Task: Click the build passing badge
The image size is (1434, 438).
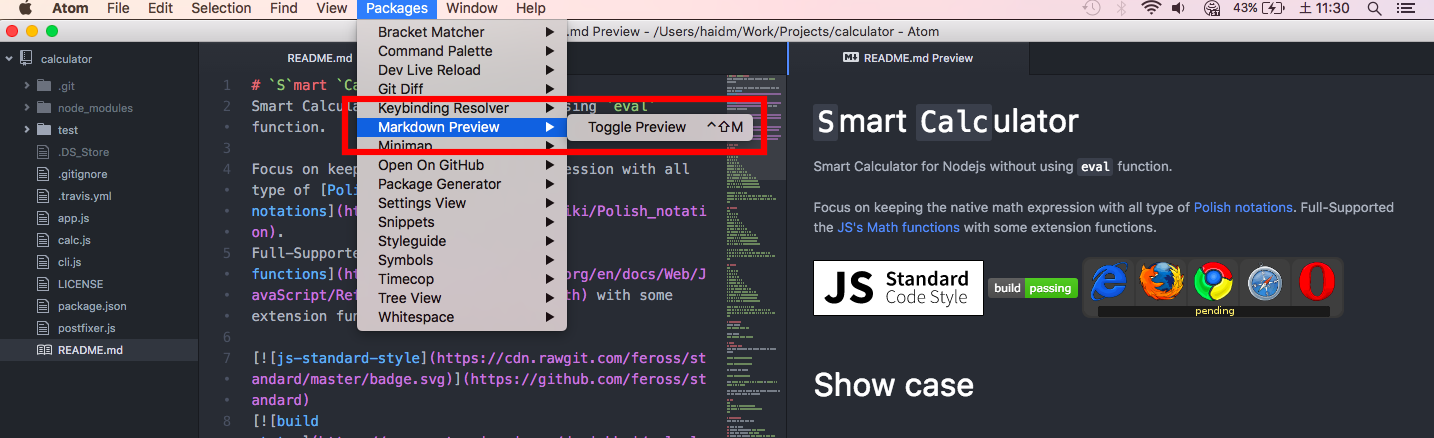Action: coord(1033,288)
